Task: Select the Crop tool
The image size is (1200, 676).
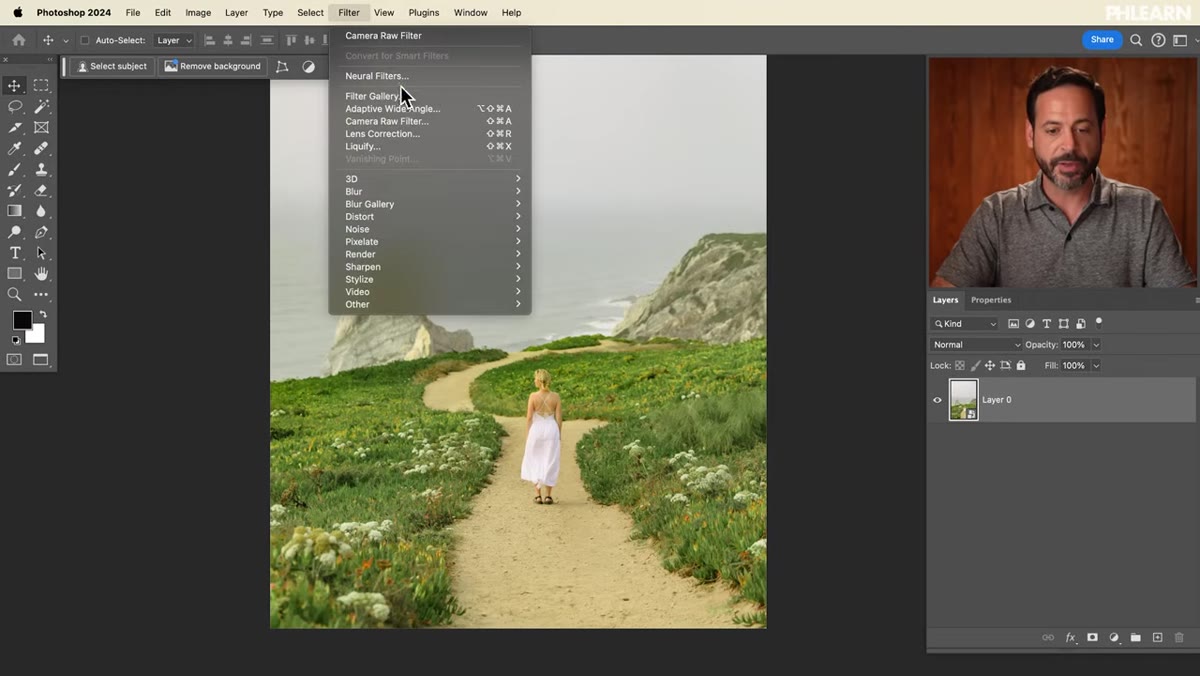Action: click(14, 127)
